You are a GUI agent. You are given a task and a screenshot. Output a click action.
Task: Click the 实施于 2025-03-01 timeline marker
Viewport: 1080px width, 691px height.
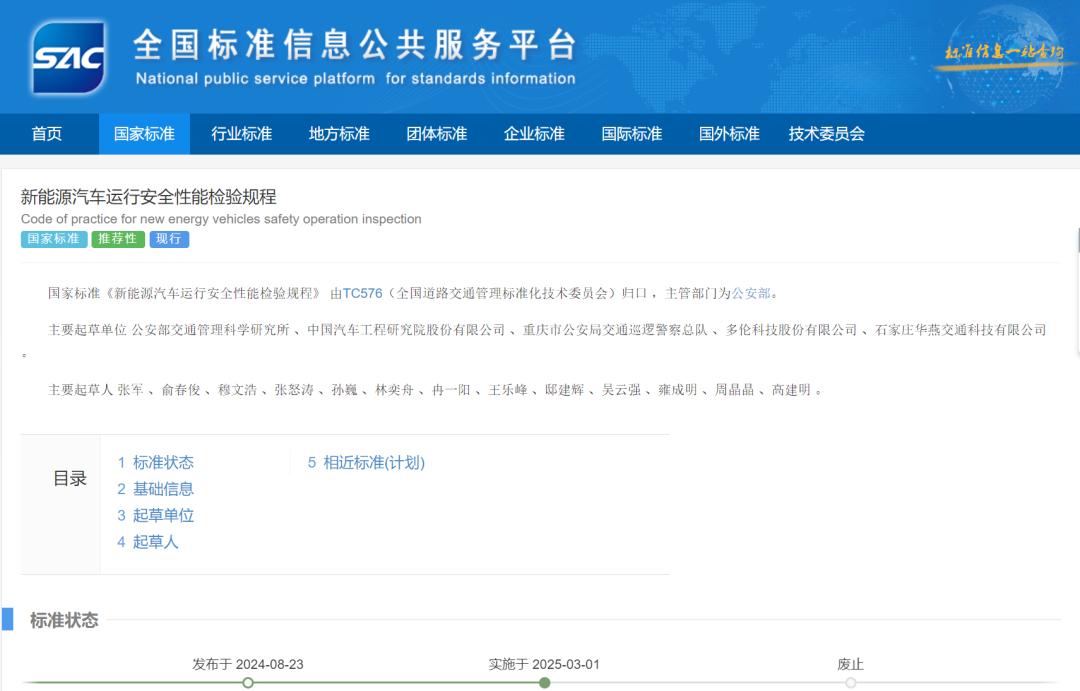[544, 682]
